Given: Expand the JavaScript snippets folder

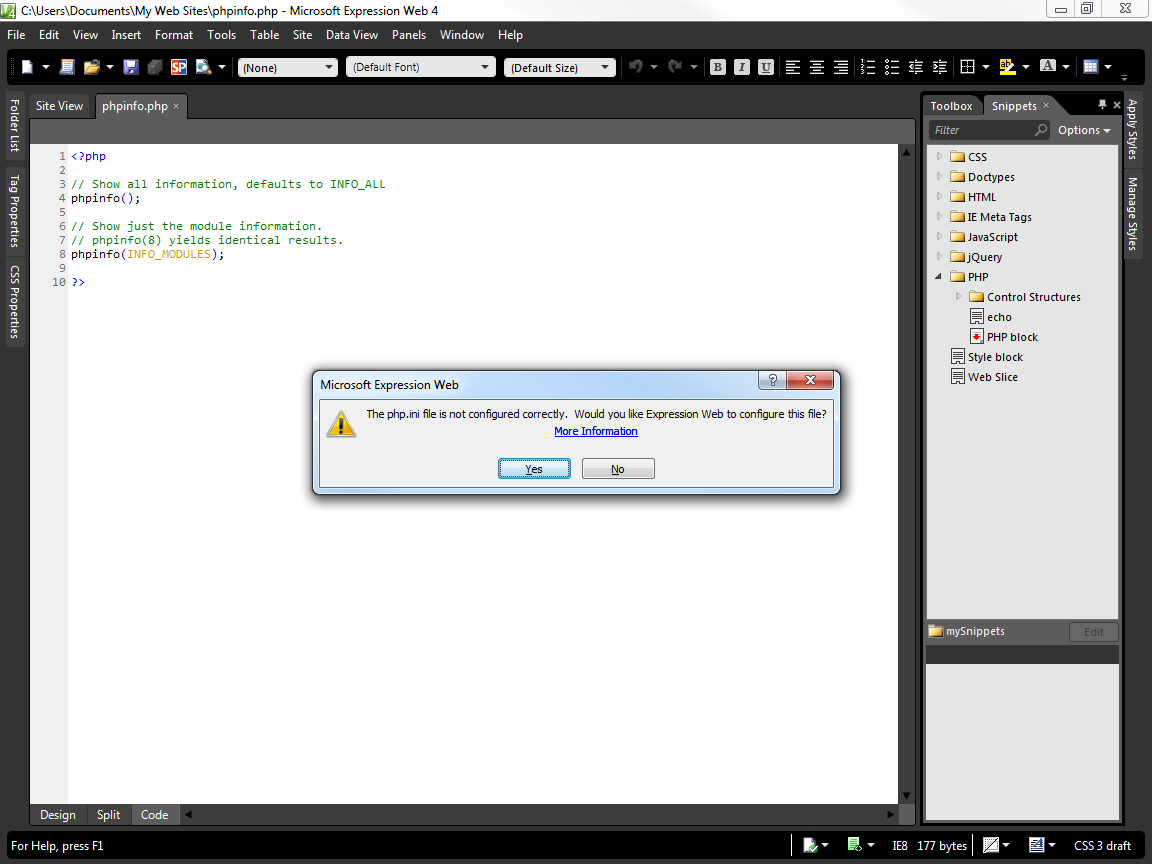Looking at the screenshot, I should 940,237.
